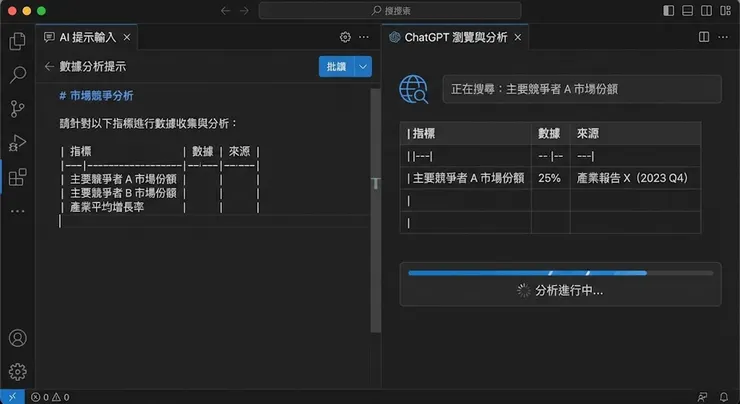Open the Extensions view icon
Screen dimensions: 740x404
coord(17,177)
